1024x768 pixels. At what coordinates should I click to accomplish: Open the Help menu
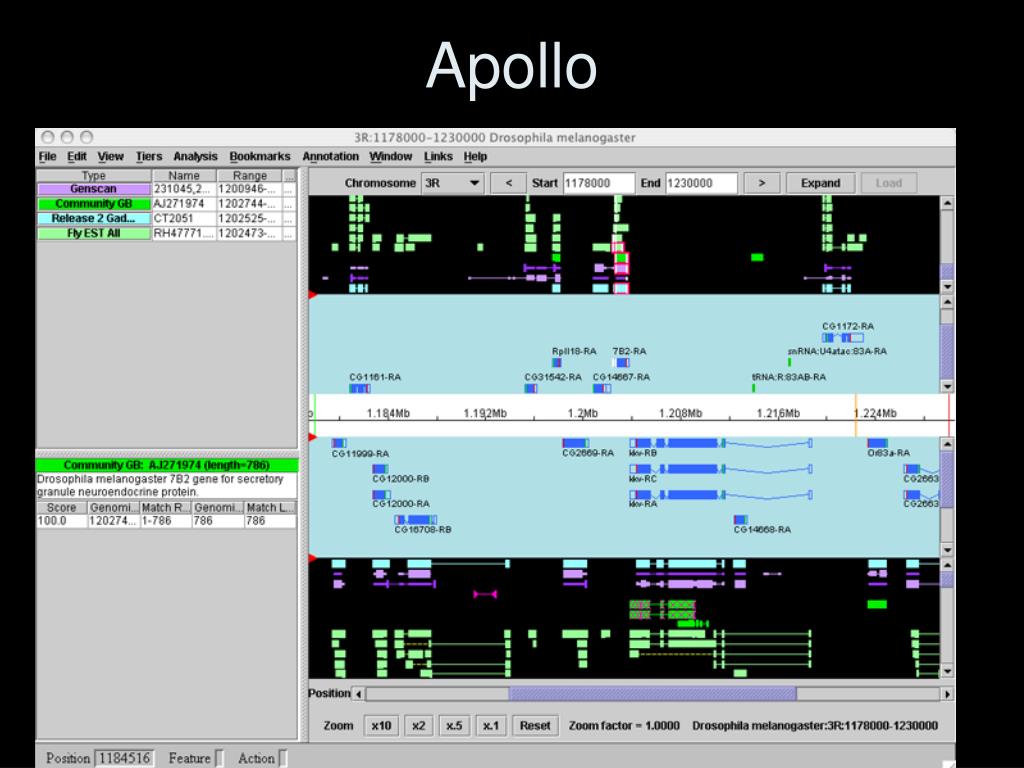coord(475,157)
